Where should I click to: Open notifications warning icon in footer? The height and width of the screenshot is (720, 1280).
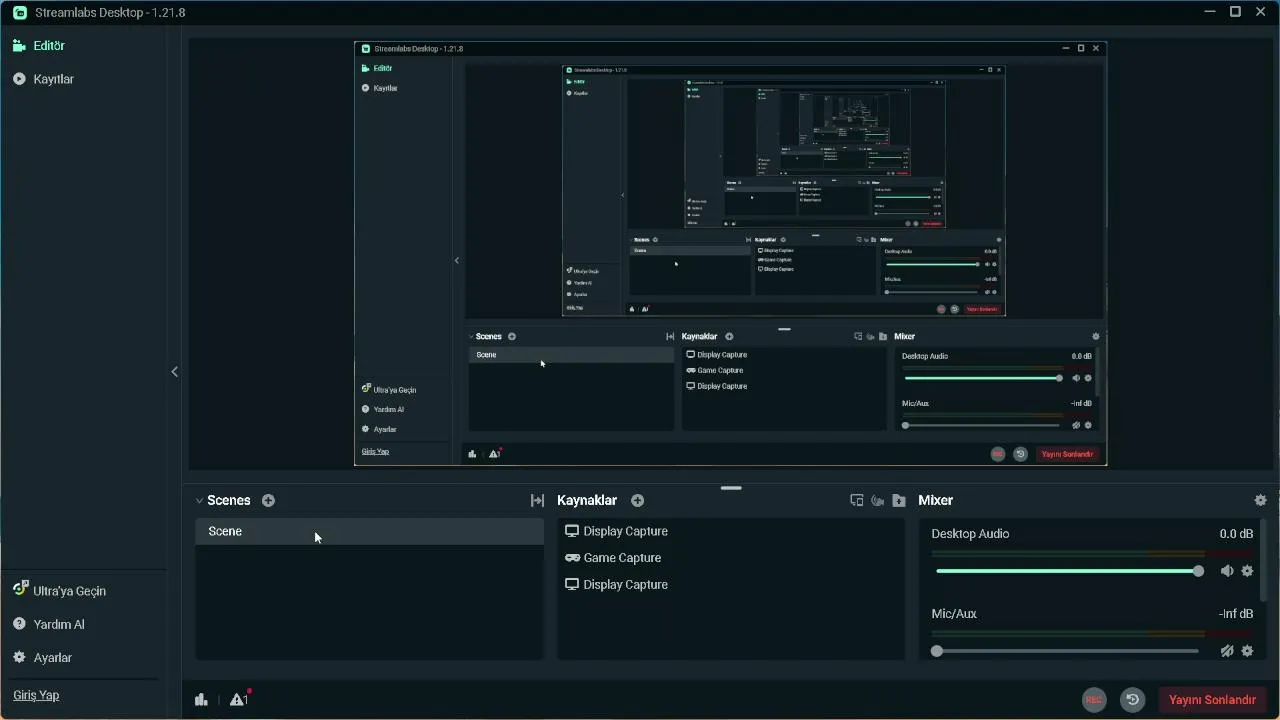point(239,699)
